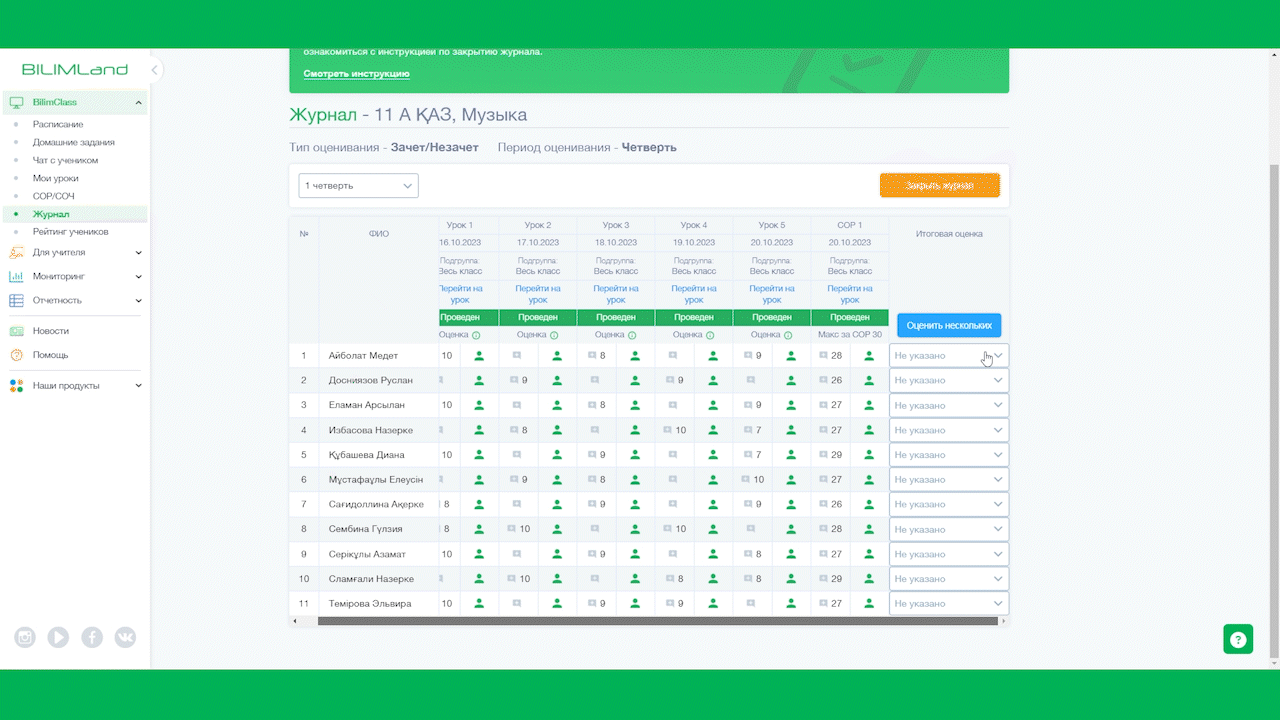Click the Оценить нескольких button

[x=949, y=325]
